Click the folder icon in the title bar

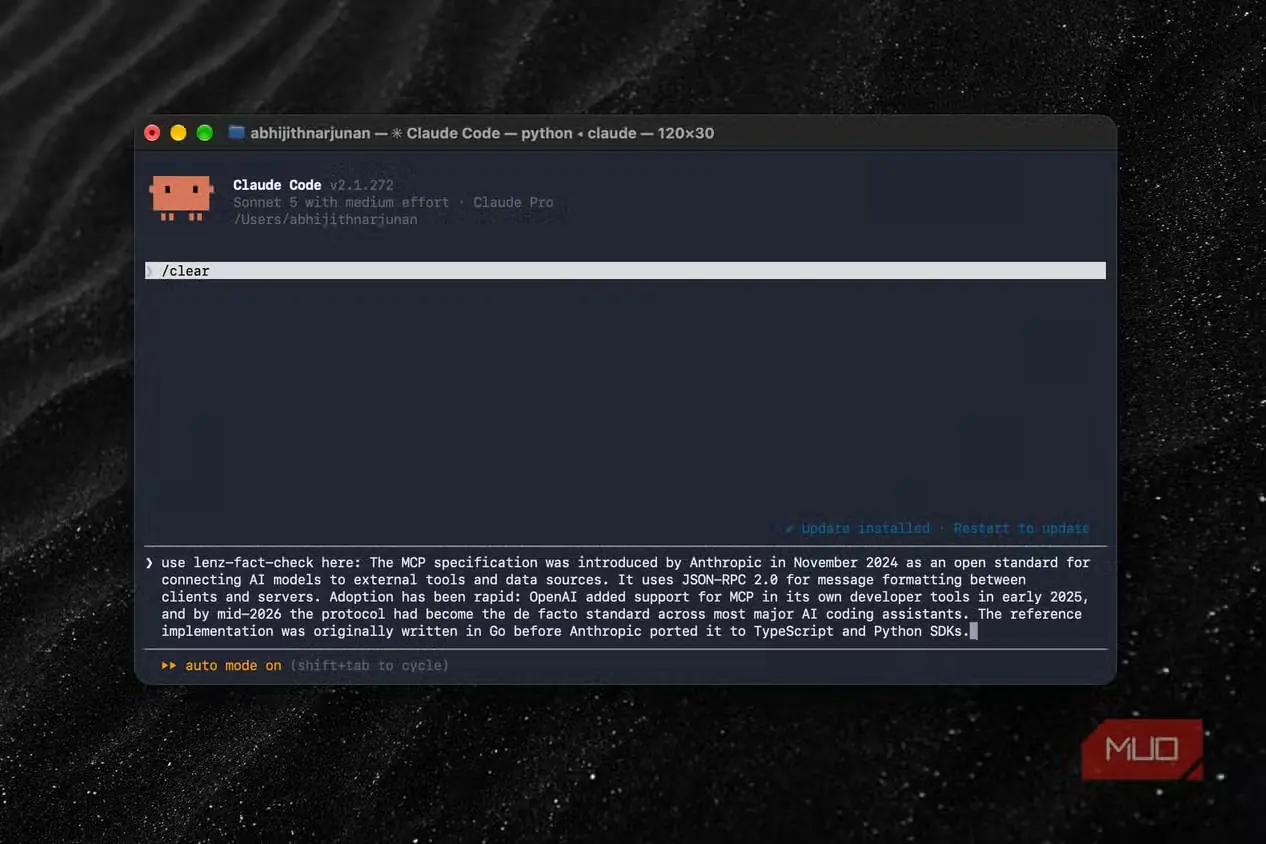237,132
